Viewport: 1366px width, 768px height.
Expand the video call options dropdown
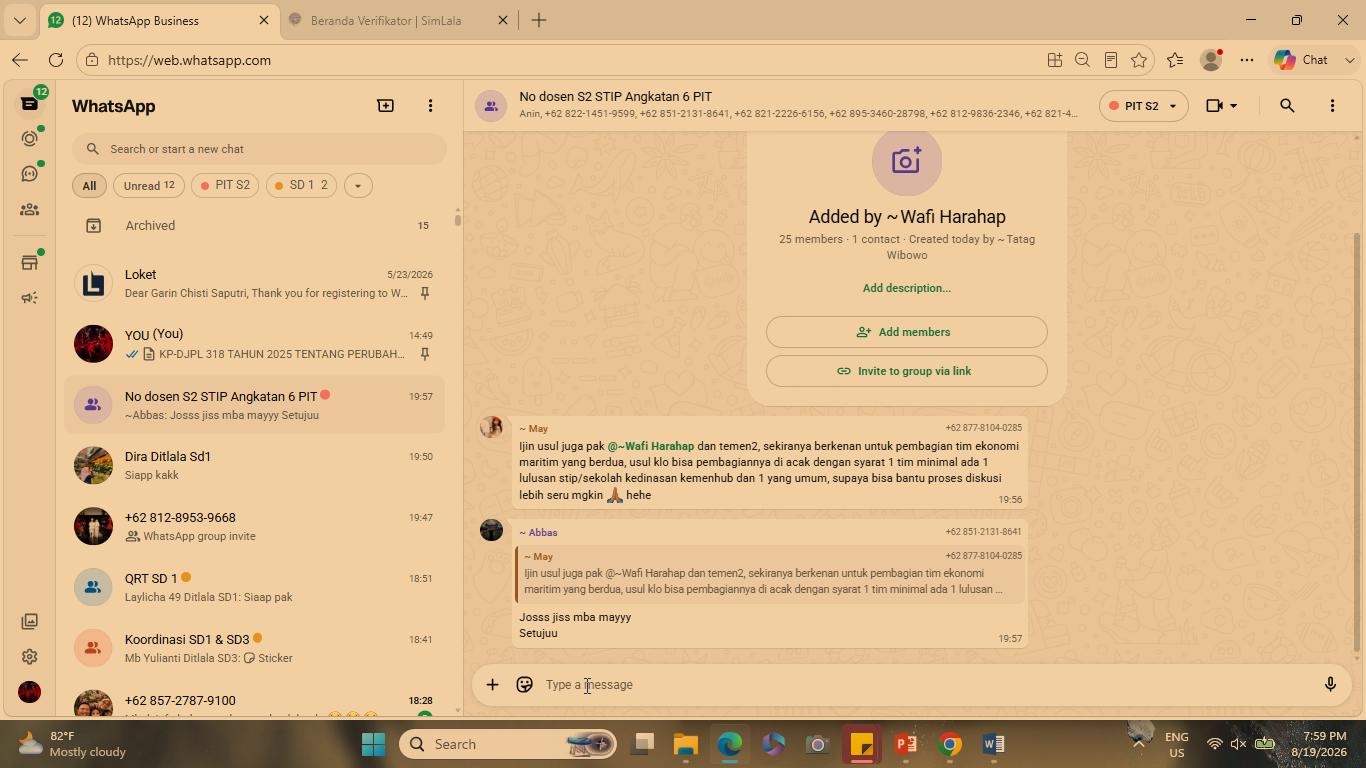(x=1233, y=106)
